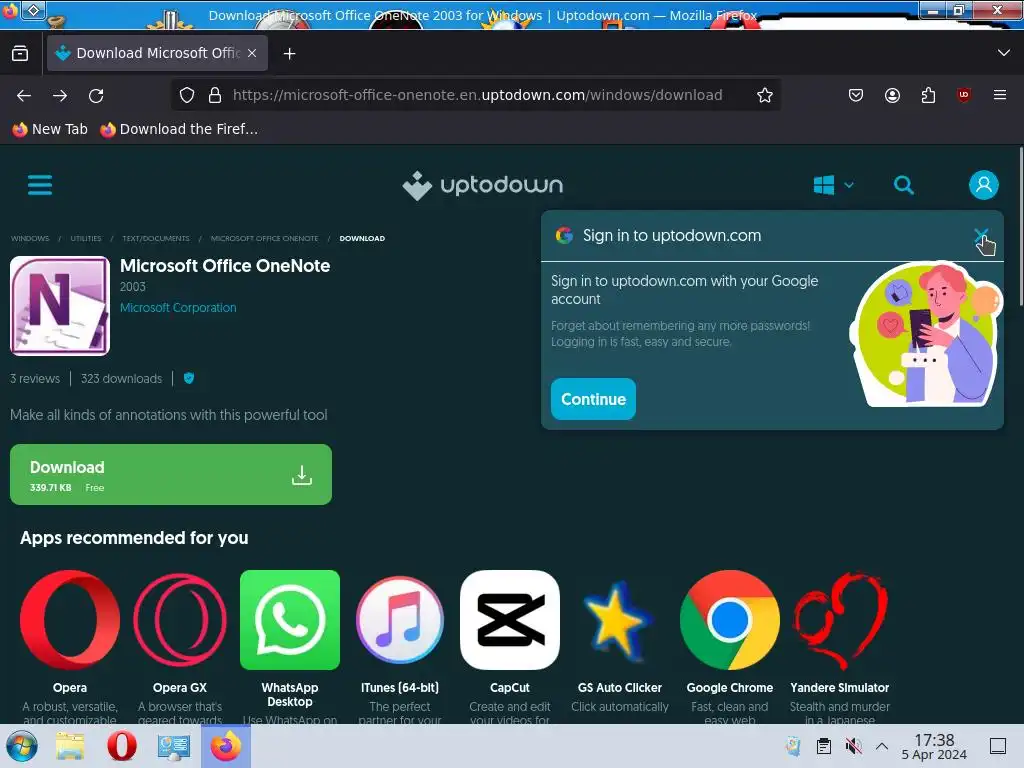Click the Uptodown logo
This screenshot has height=768, width=1024.
483,185
